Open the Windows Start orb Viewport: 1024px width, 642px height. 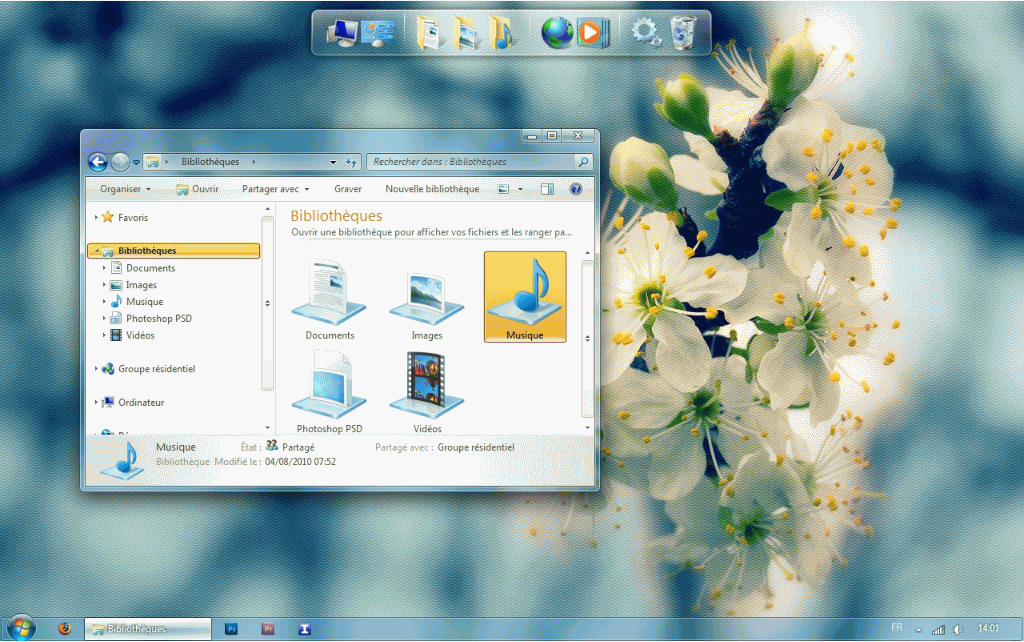click(x=20, y=628)
